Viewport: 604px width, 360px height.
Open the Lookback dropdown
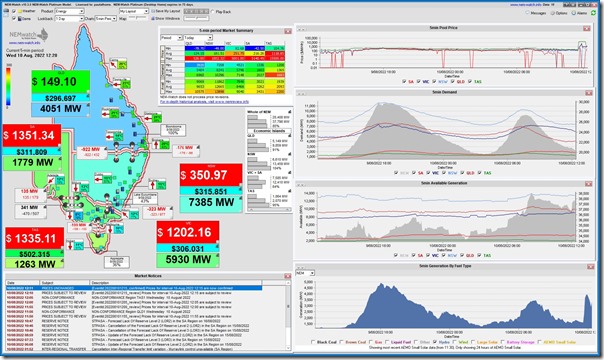[x=69, y=18]
